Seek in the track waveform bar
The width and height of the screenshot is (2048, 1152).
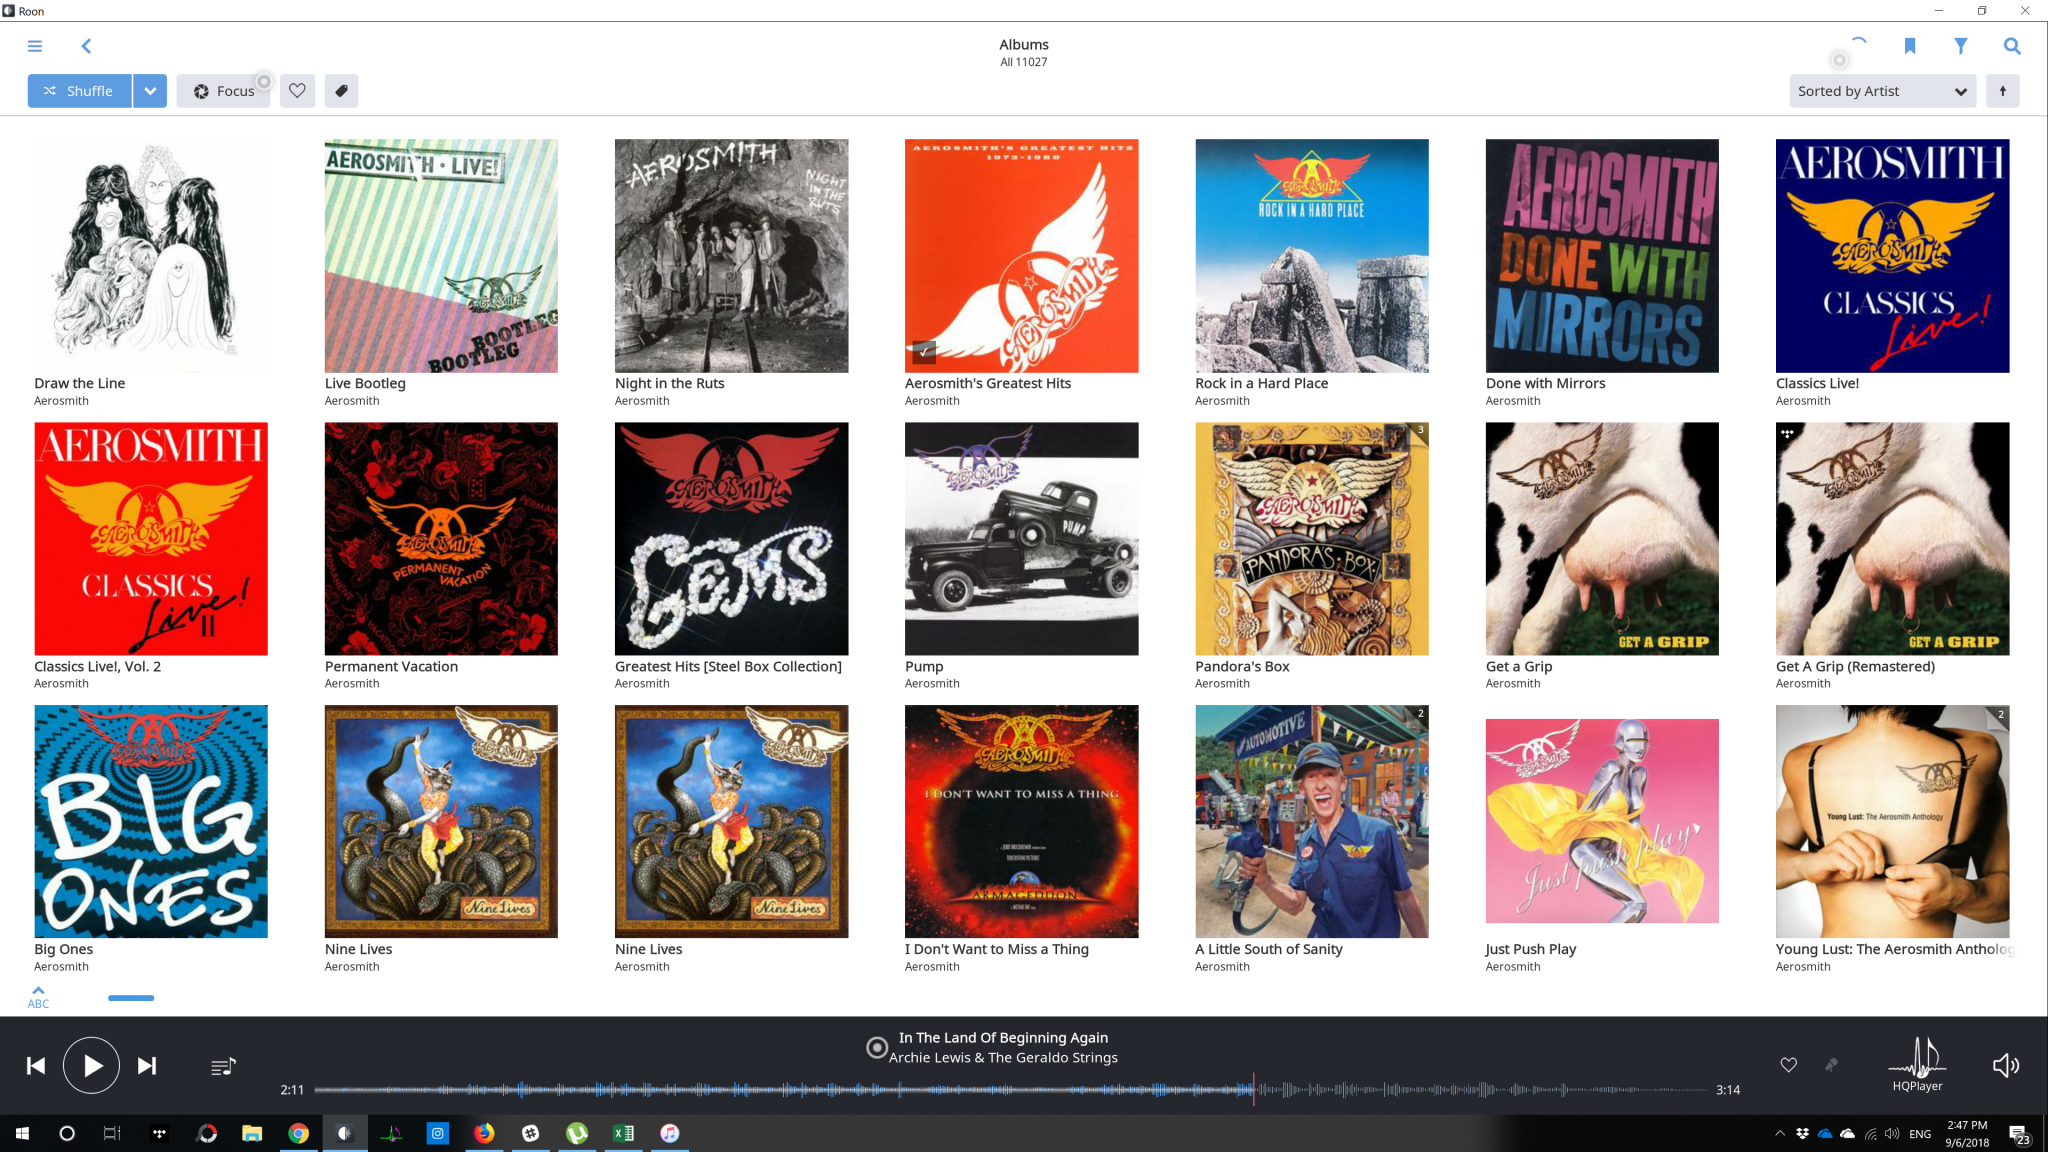click(1010, 1090)
